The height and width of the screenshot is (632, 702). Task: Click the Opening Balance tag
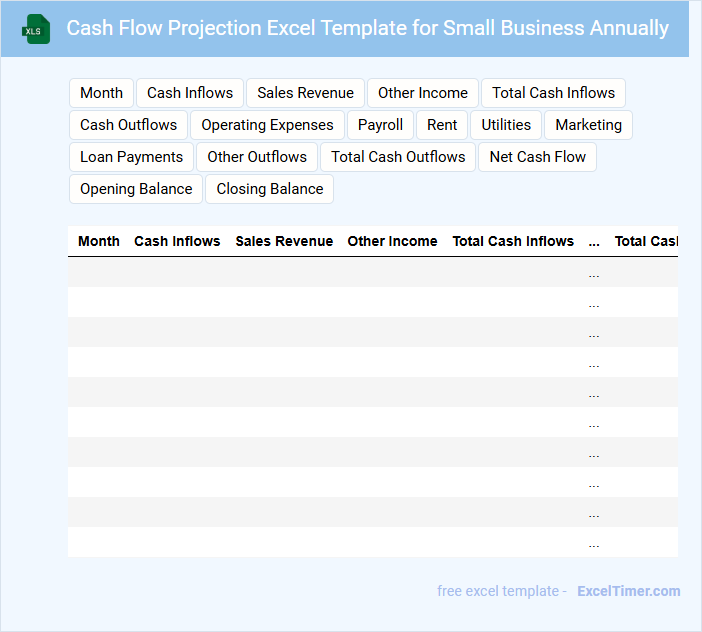[x=136, y=189]
